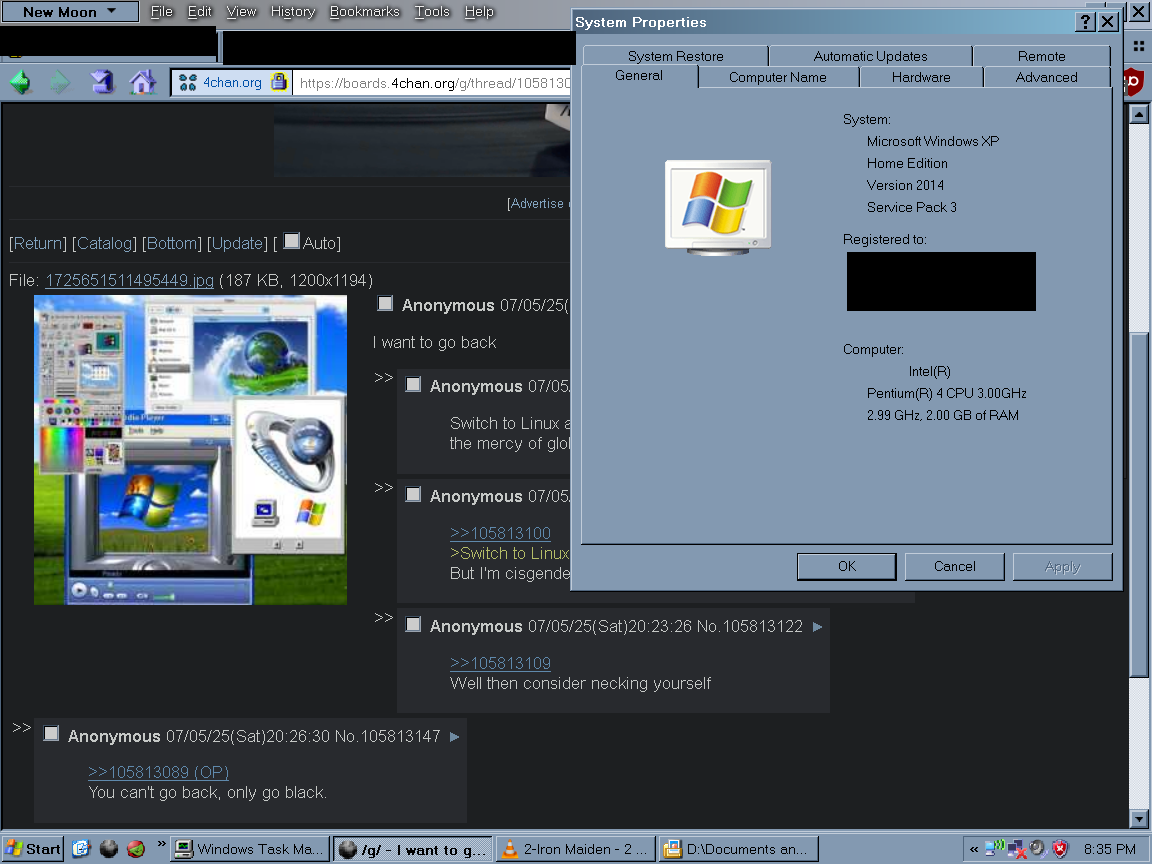
Task: Follow the >>105813109 quote link
Action: (x=500, y=663)
